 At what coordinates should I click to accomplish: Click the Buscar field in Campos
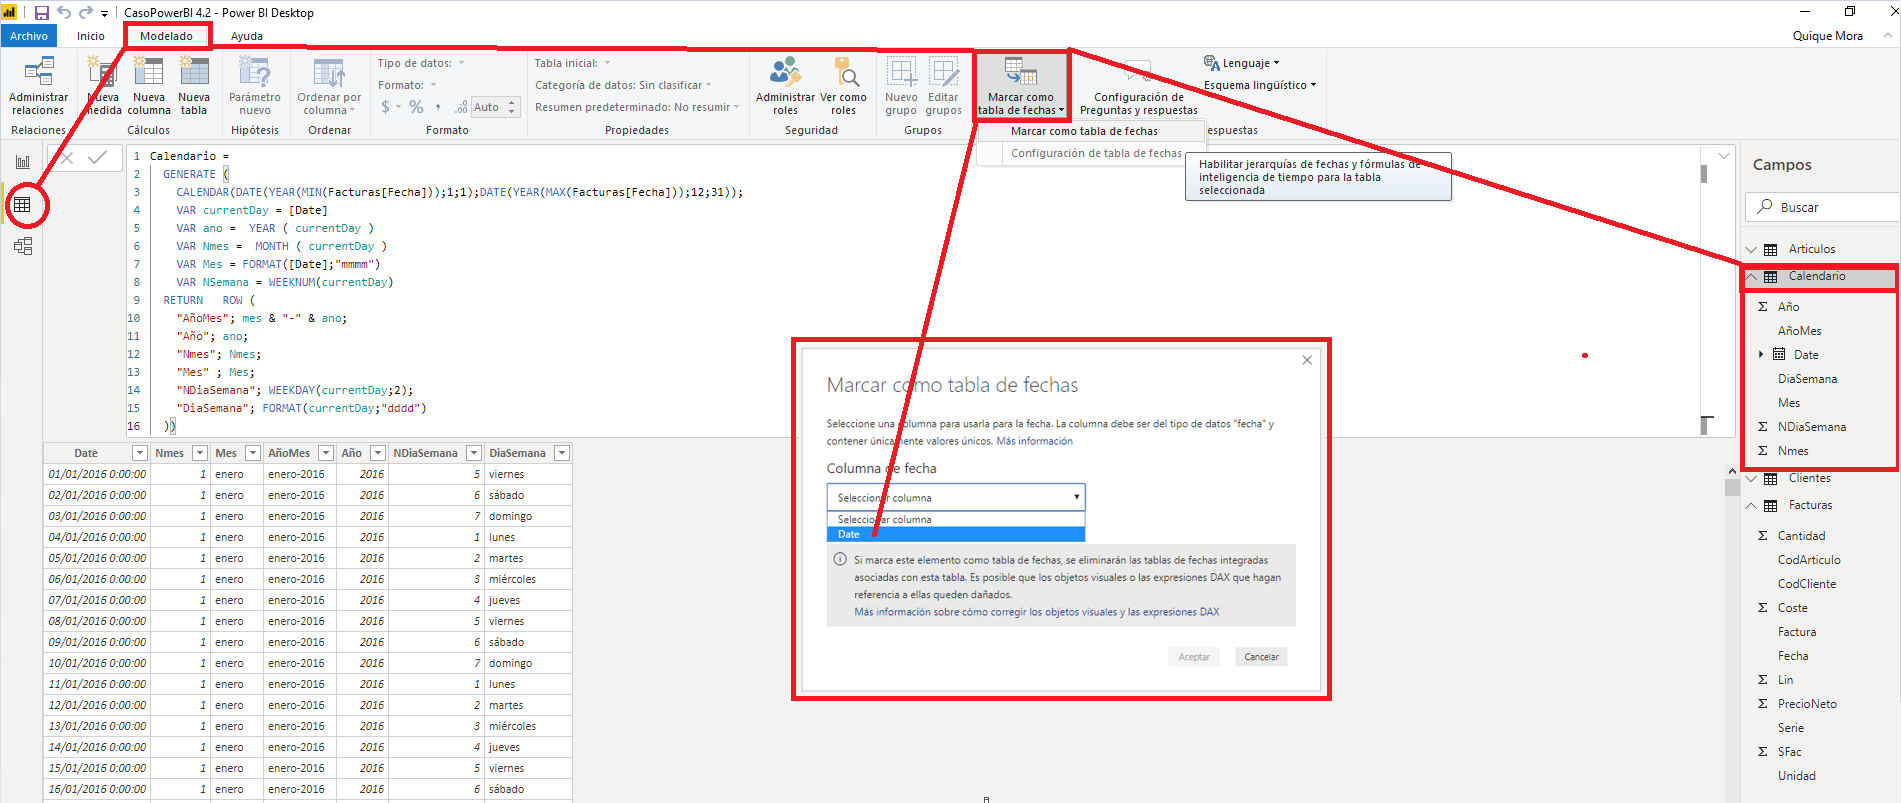[x=1822, y=207]
